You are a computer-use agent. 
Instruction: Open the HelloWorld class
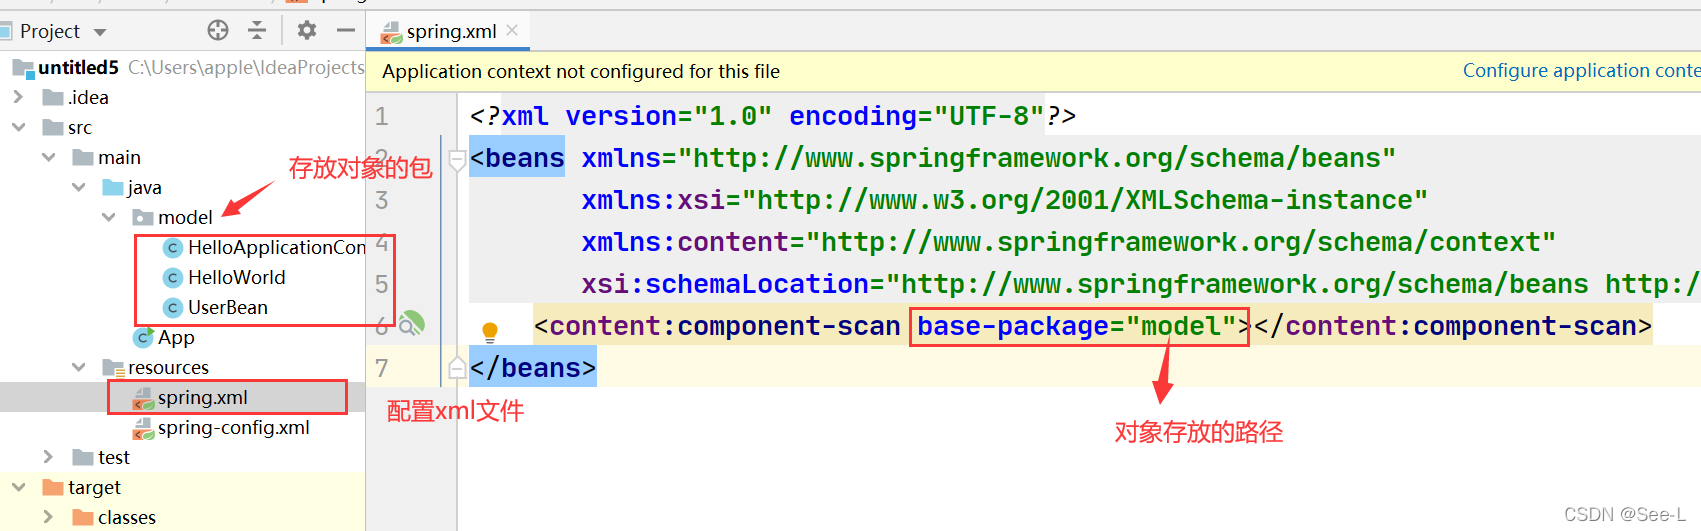pos(237,277)
